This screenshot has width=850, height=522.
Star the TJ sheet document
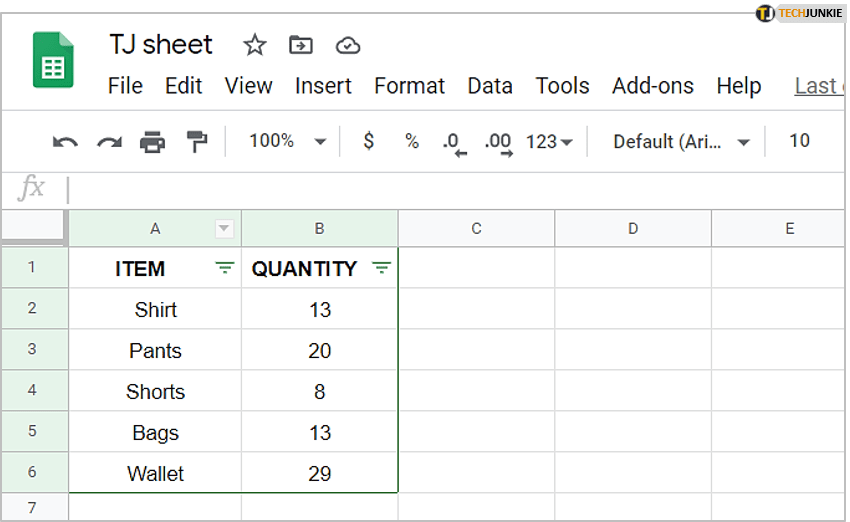255,45
